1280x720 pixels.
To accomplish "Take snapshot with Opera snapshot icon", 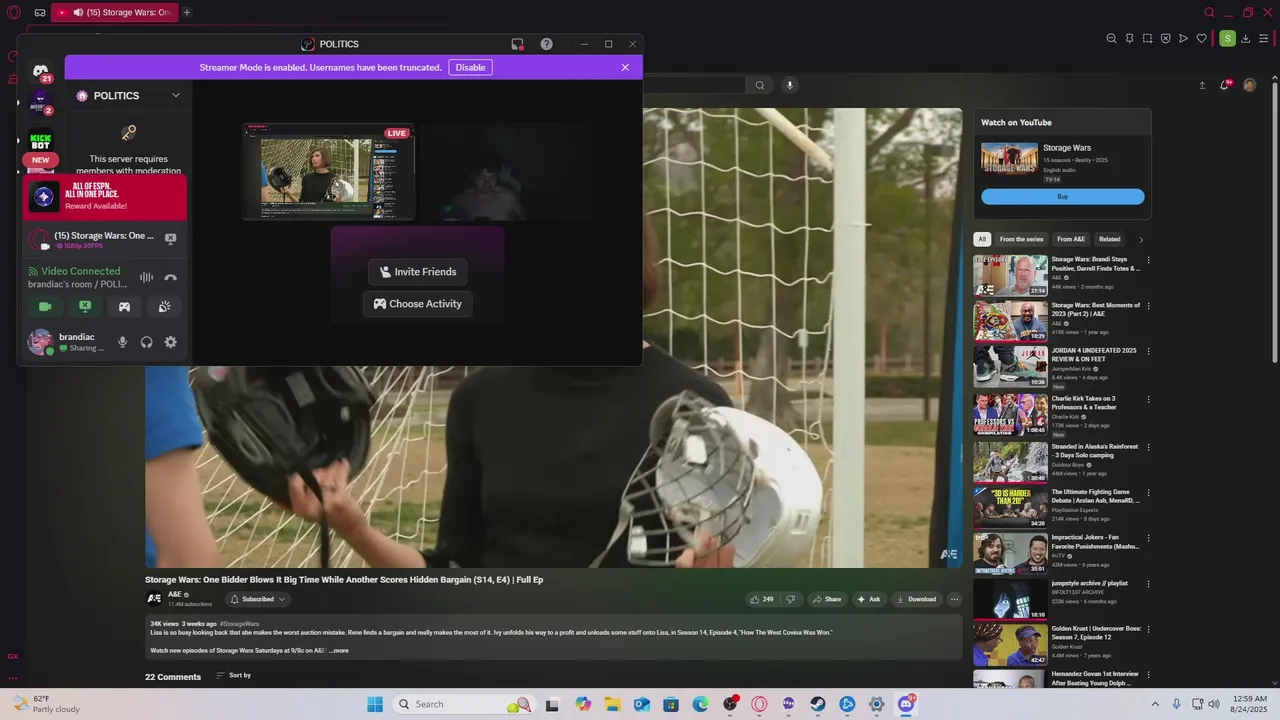I will pos(1147,39).
